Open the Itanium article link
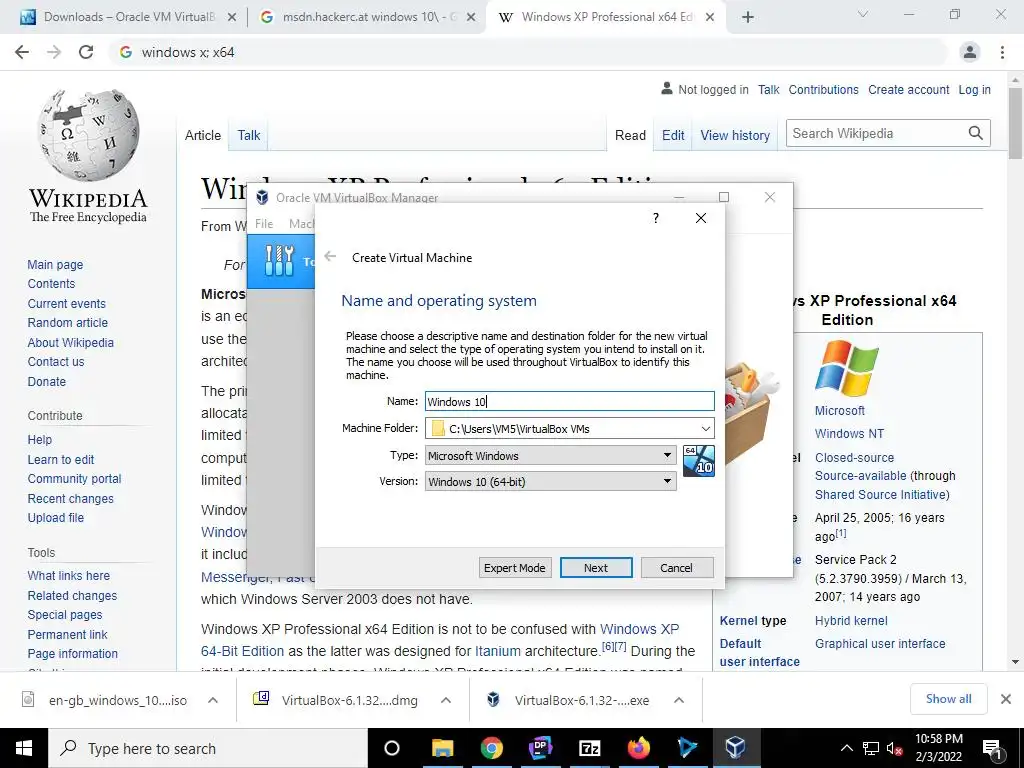 [x=498, y=651]
